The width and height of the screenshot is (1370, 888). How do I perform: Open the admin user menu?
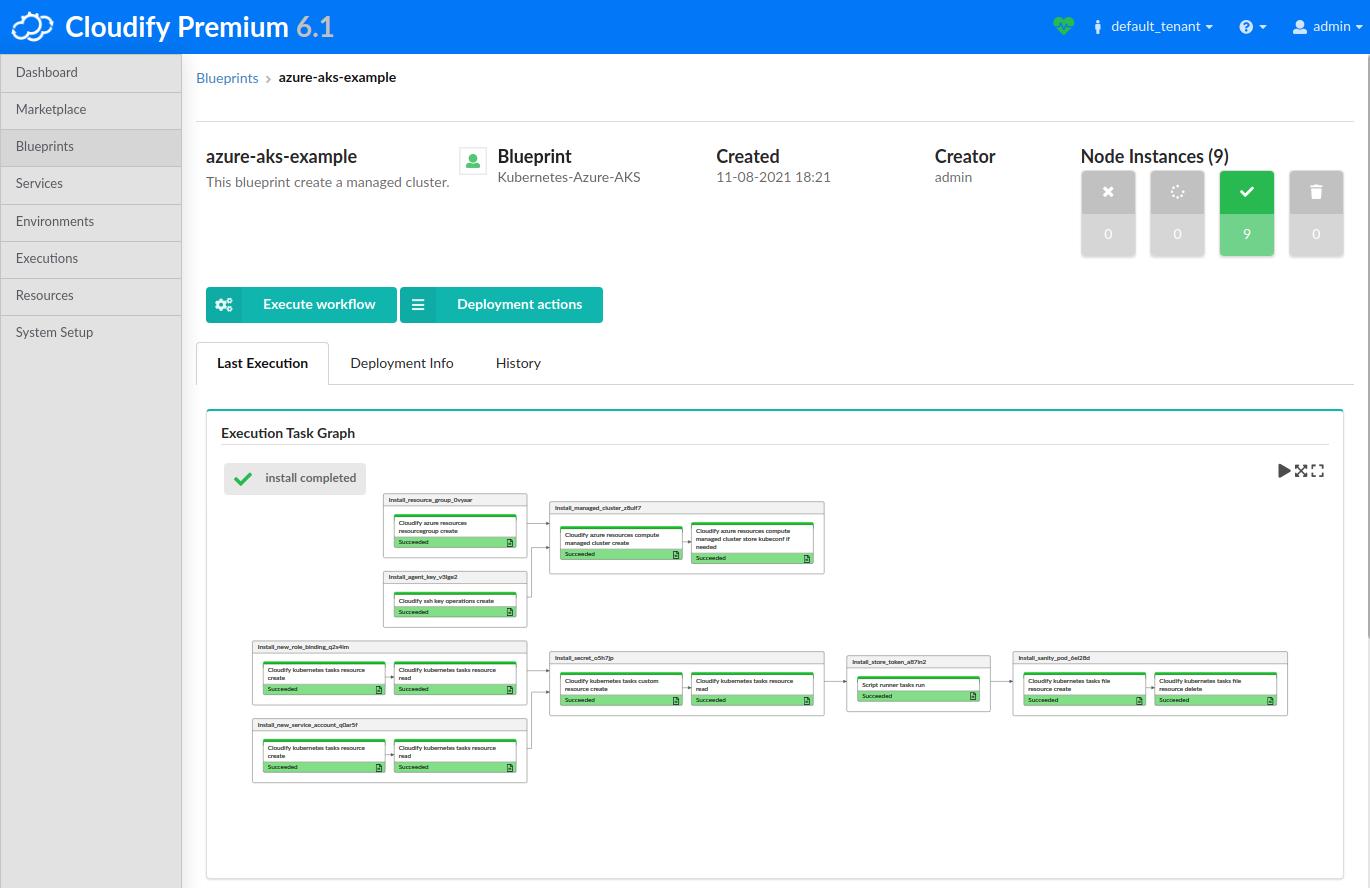click(x=1326, y=26)
